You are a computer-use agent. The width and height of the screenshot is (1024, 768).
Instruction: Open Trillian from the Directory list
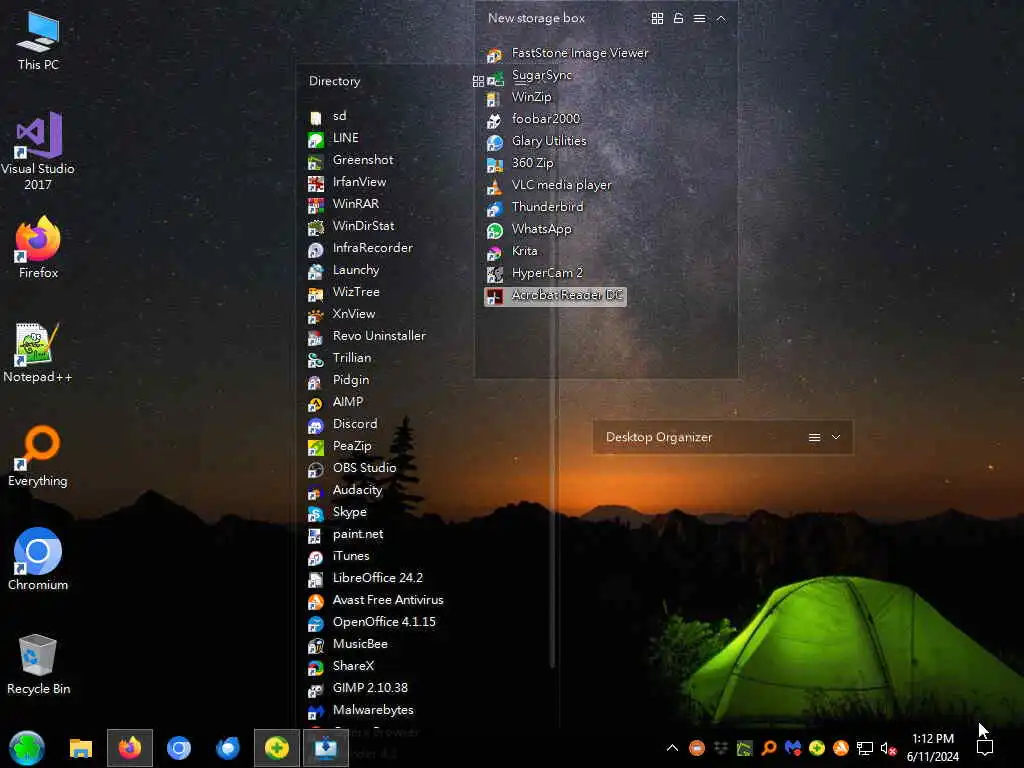340,359
